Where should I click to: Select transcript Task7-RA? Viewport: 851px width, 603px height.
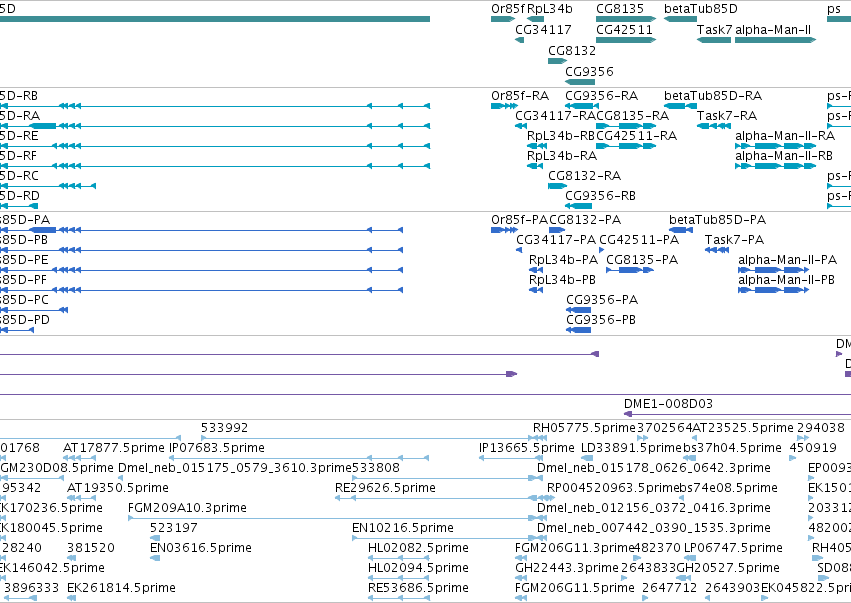coord(727,116)
